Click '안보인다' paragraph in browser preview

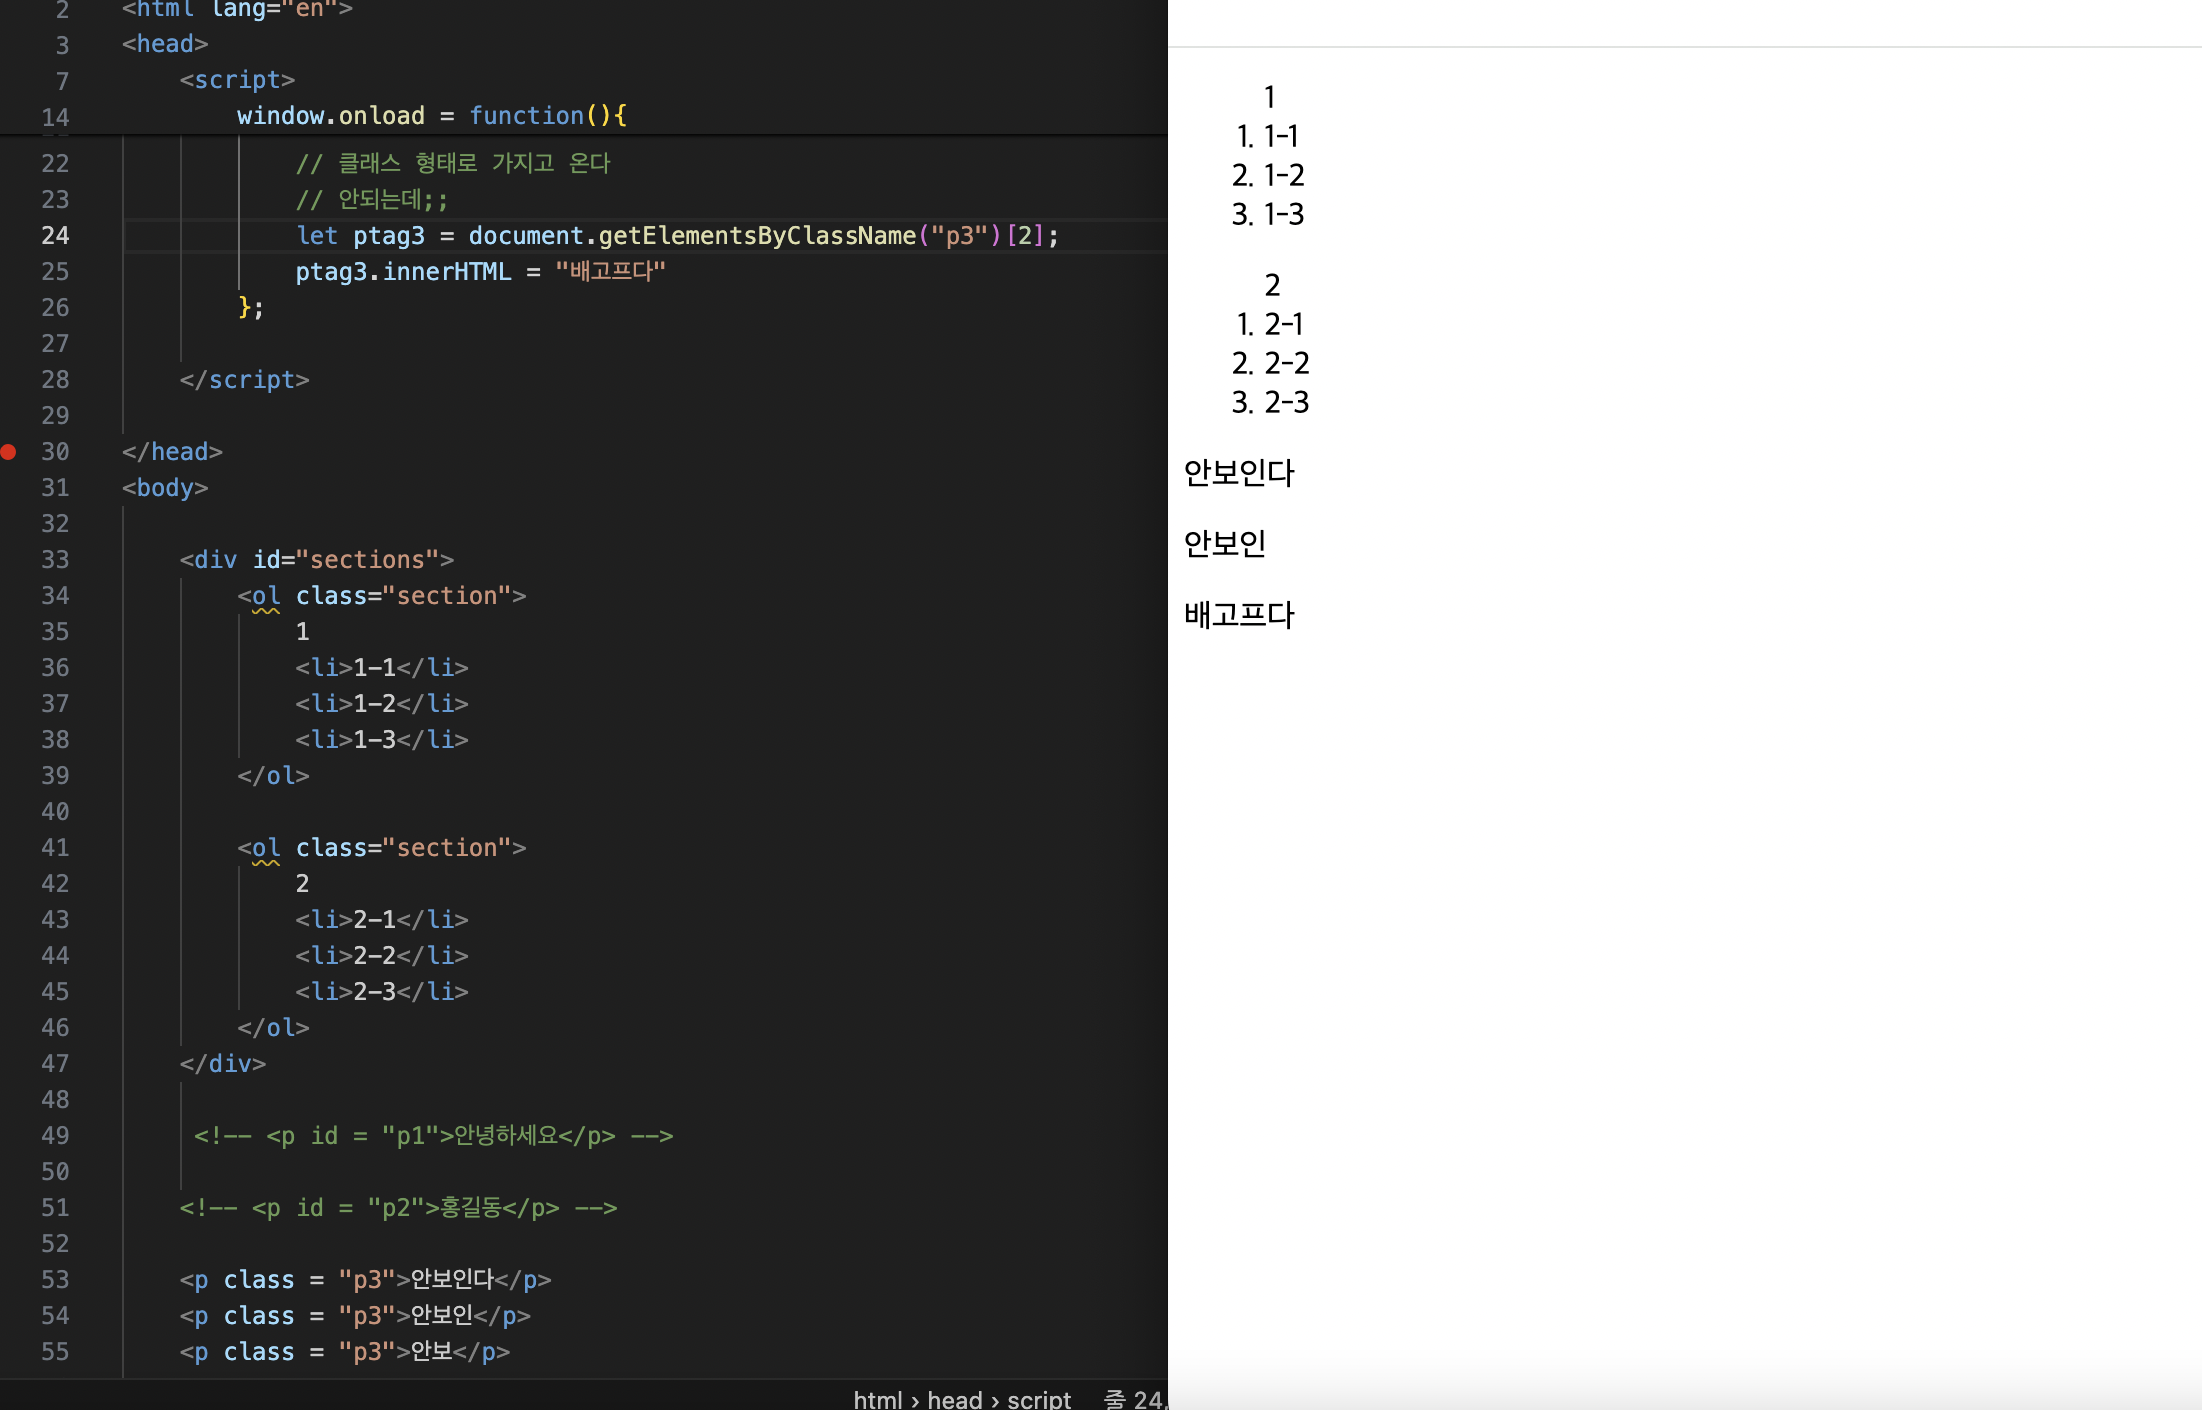pyautogui.click(x=1239, y=473)
